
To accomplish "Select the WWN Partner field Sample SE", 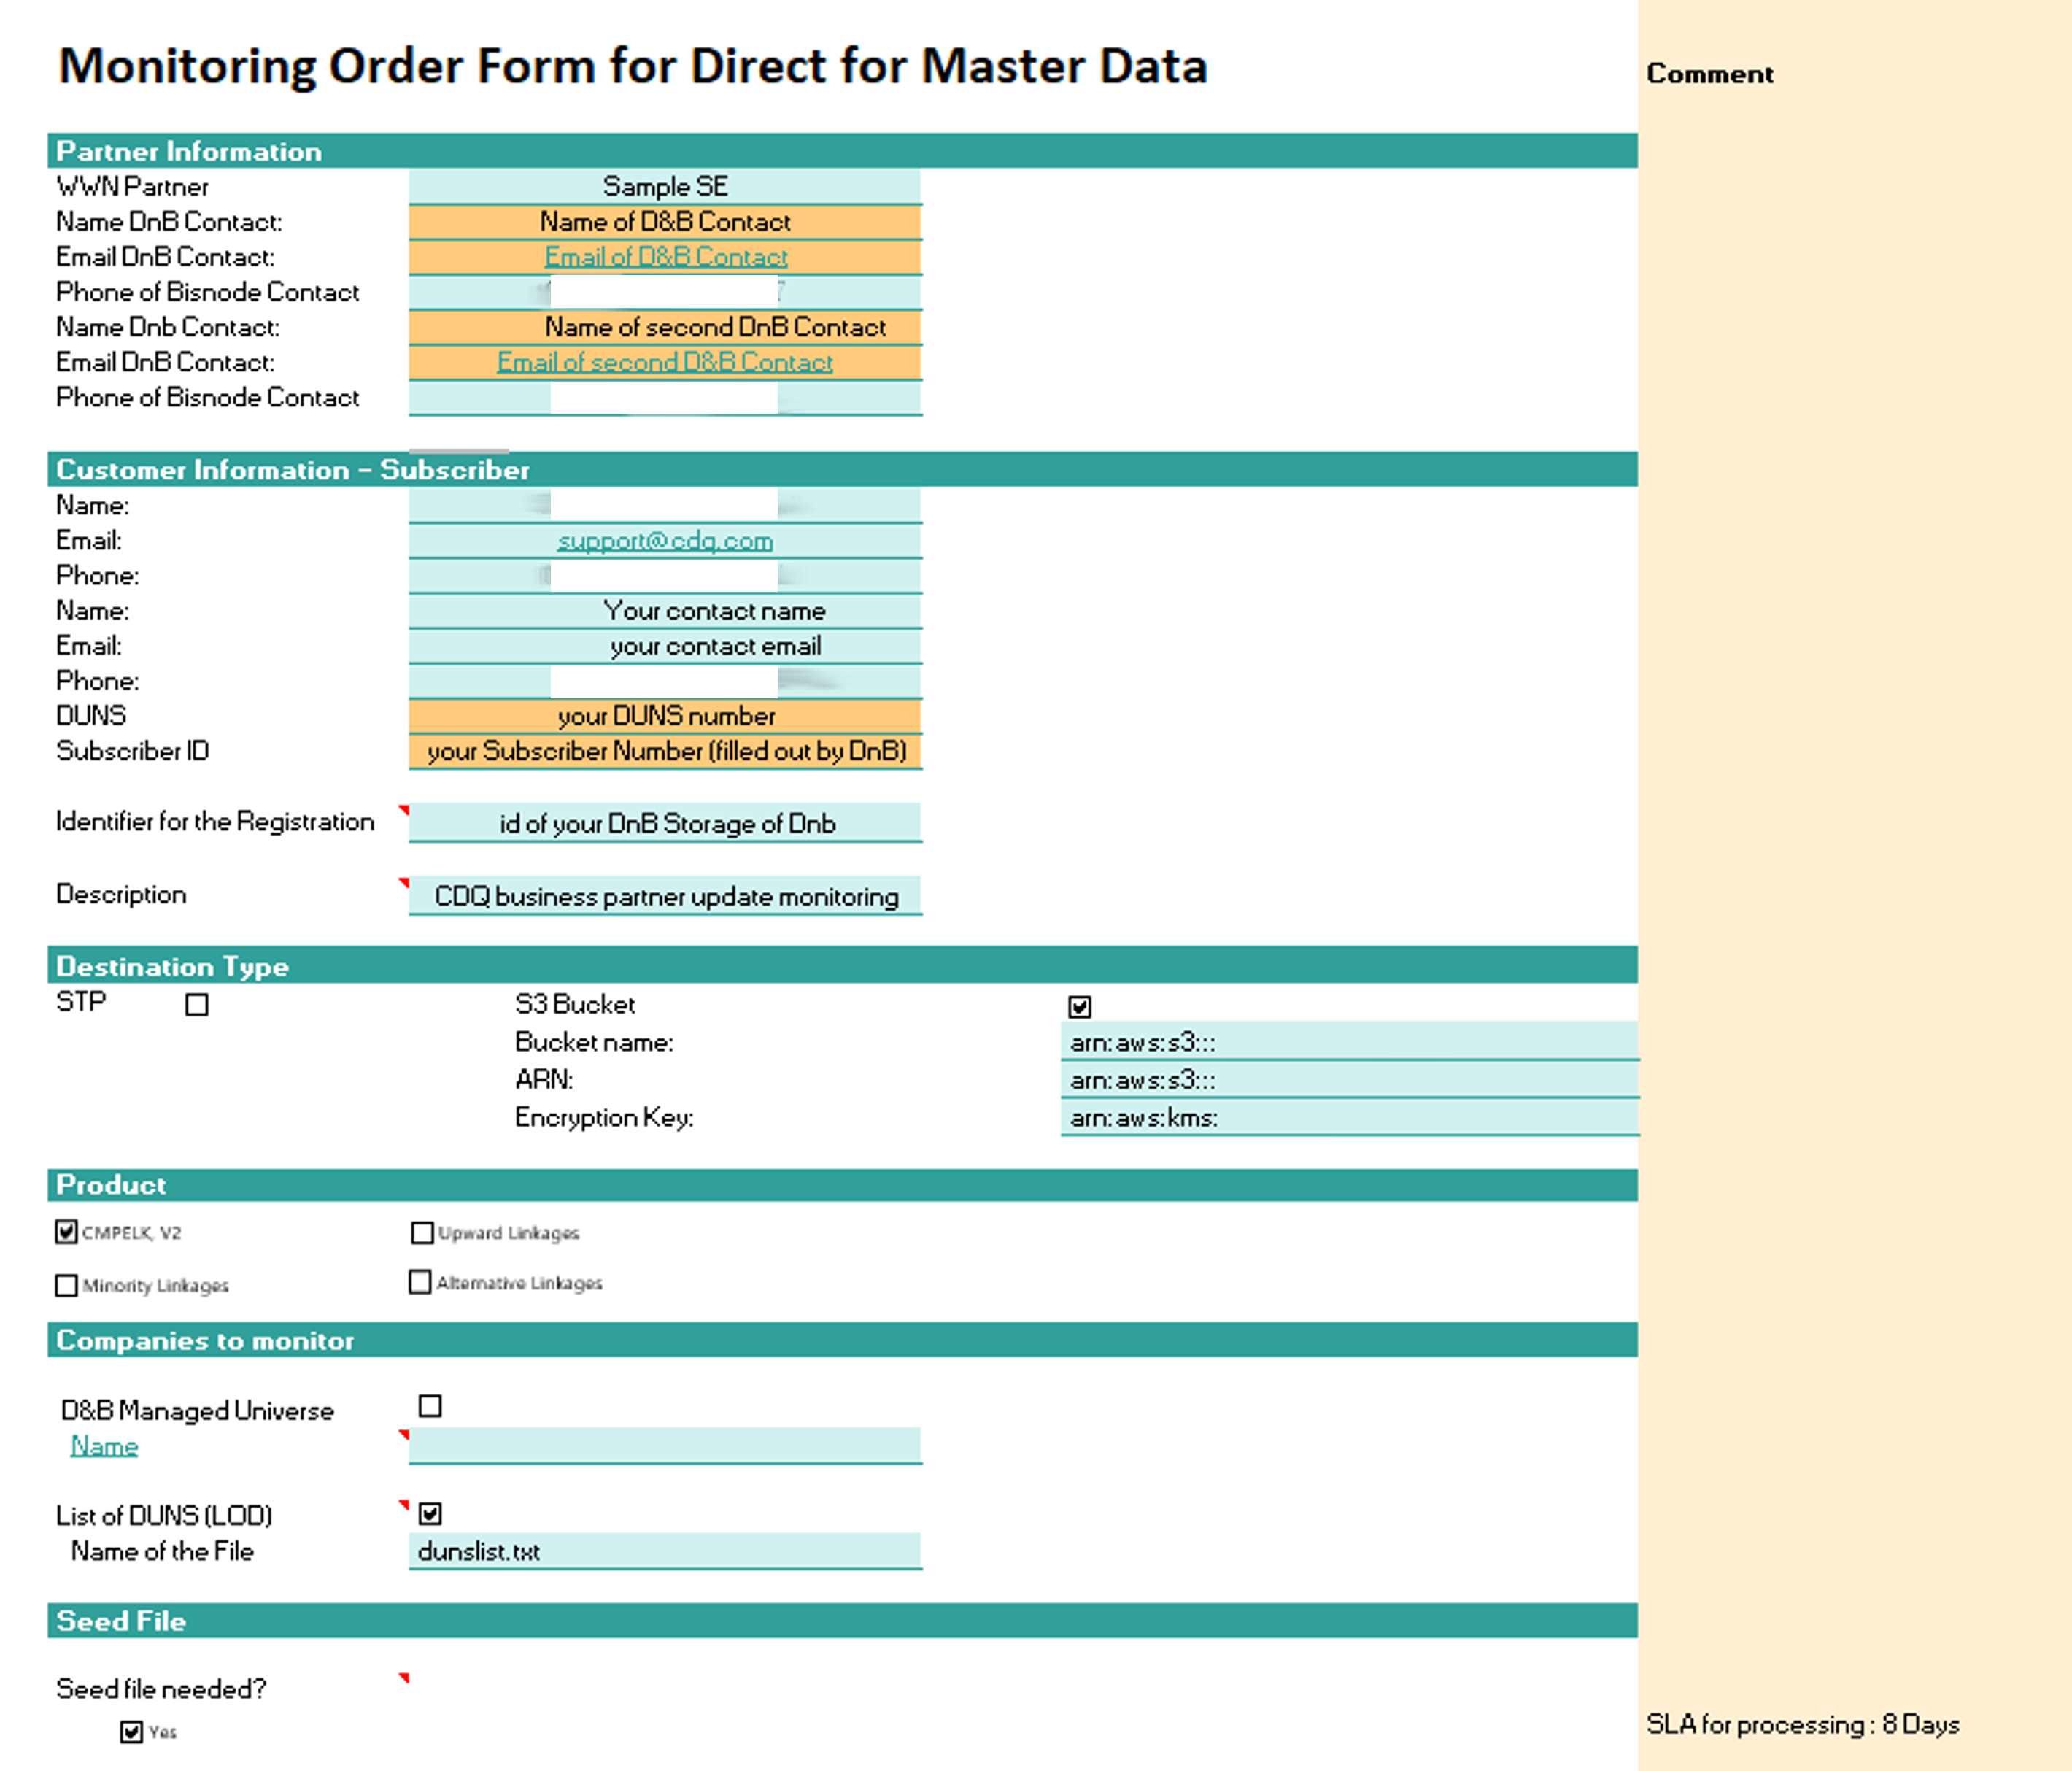I will coord(665,186).
